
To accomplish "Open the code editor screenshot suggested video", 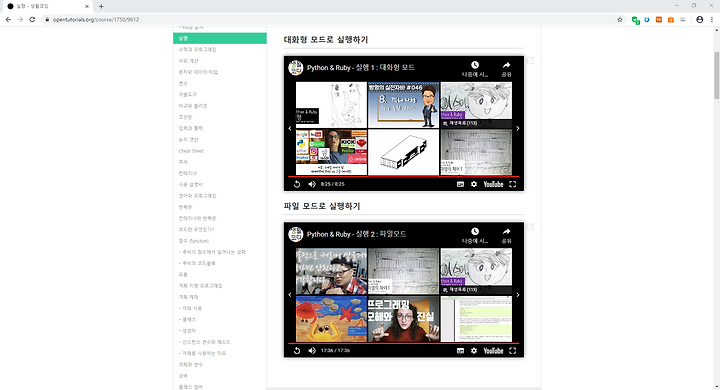I will point(476,319).
